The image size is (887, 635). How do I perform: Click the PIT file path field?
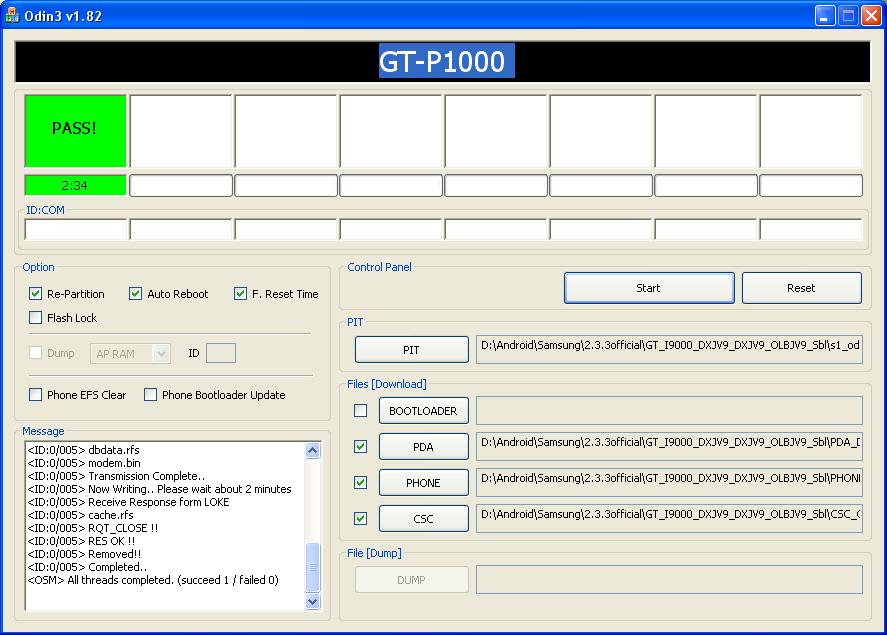(669, 350)
